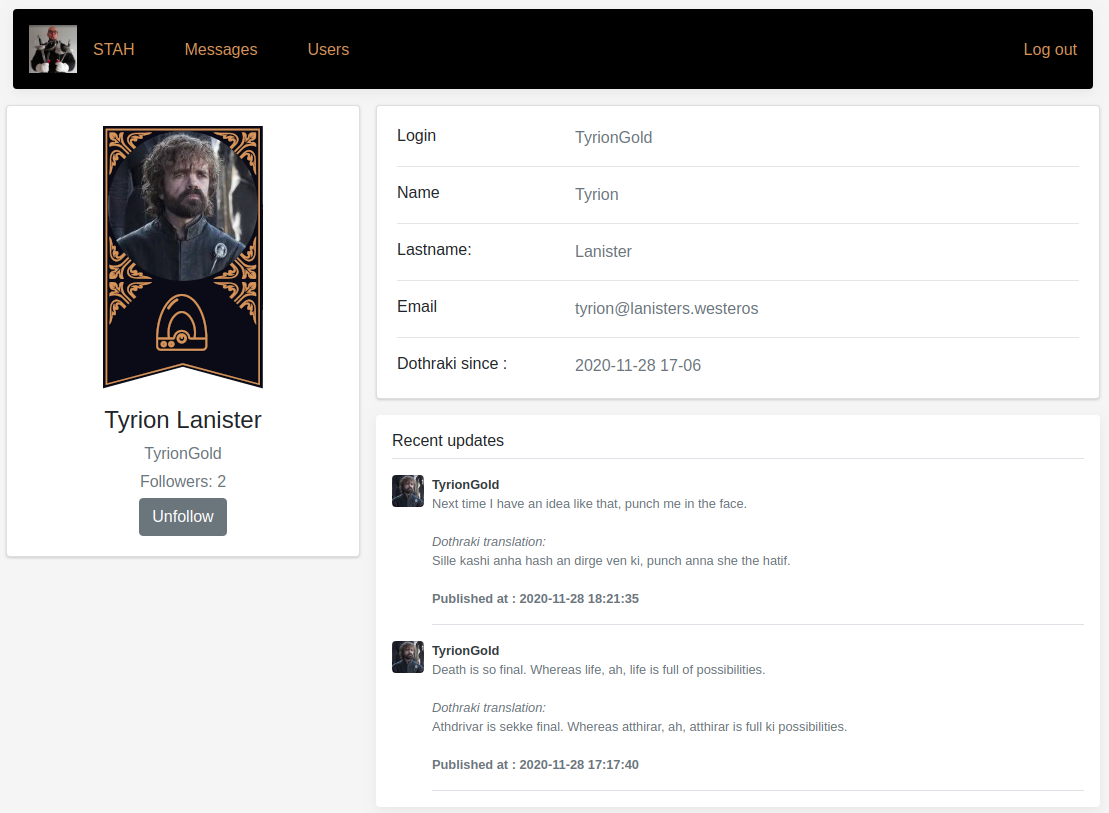This screenshot has height=813, width=1109.
Task: Select the email tyrion@lanisters.westeros
Action: pos(666,308)
